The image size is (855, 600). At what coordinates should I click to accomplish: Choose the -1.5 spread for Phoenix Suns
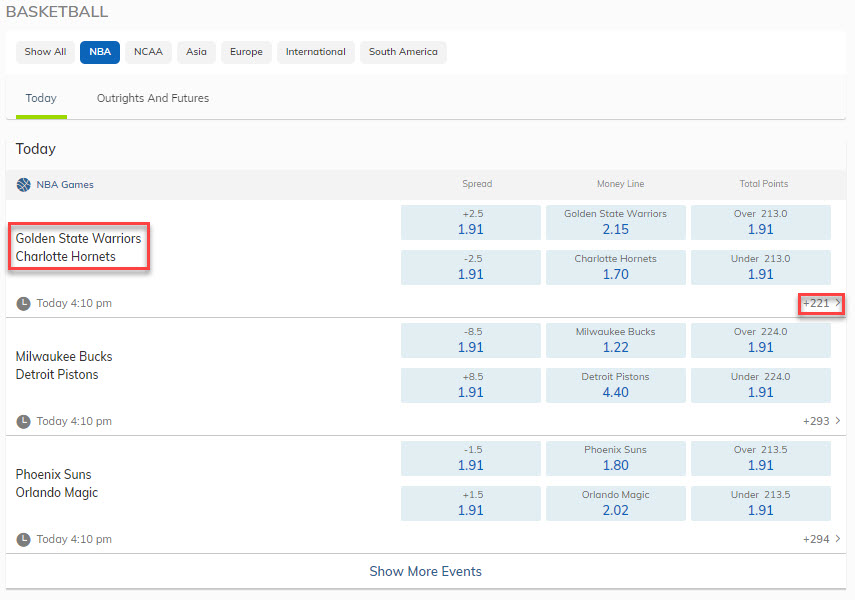(x=470, y=458)
